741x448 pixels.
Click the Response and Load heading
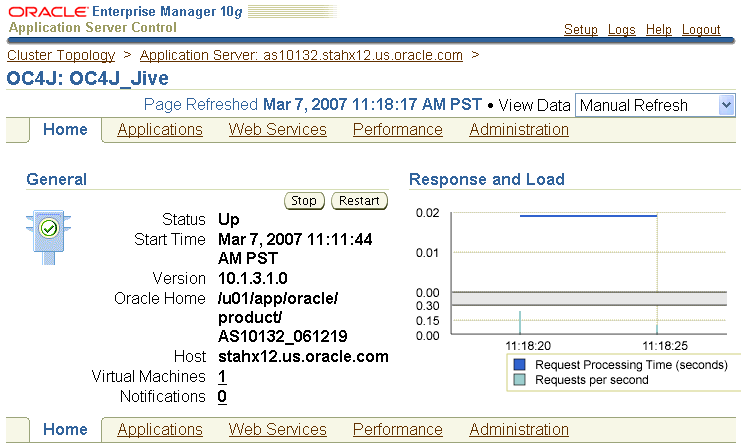487,180
